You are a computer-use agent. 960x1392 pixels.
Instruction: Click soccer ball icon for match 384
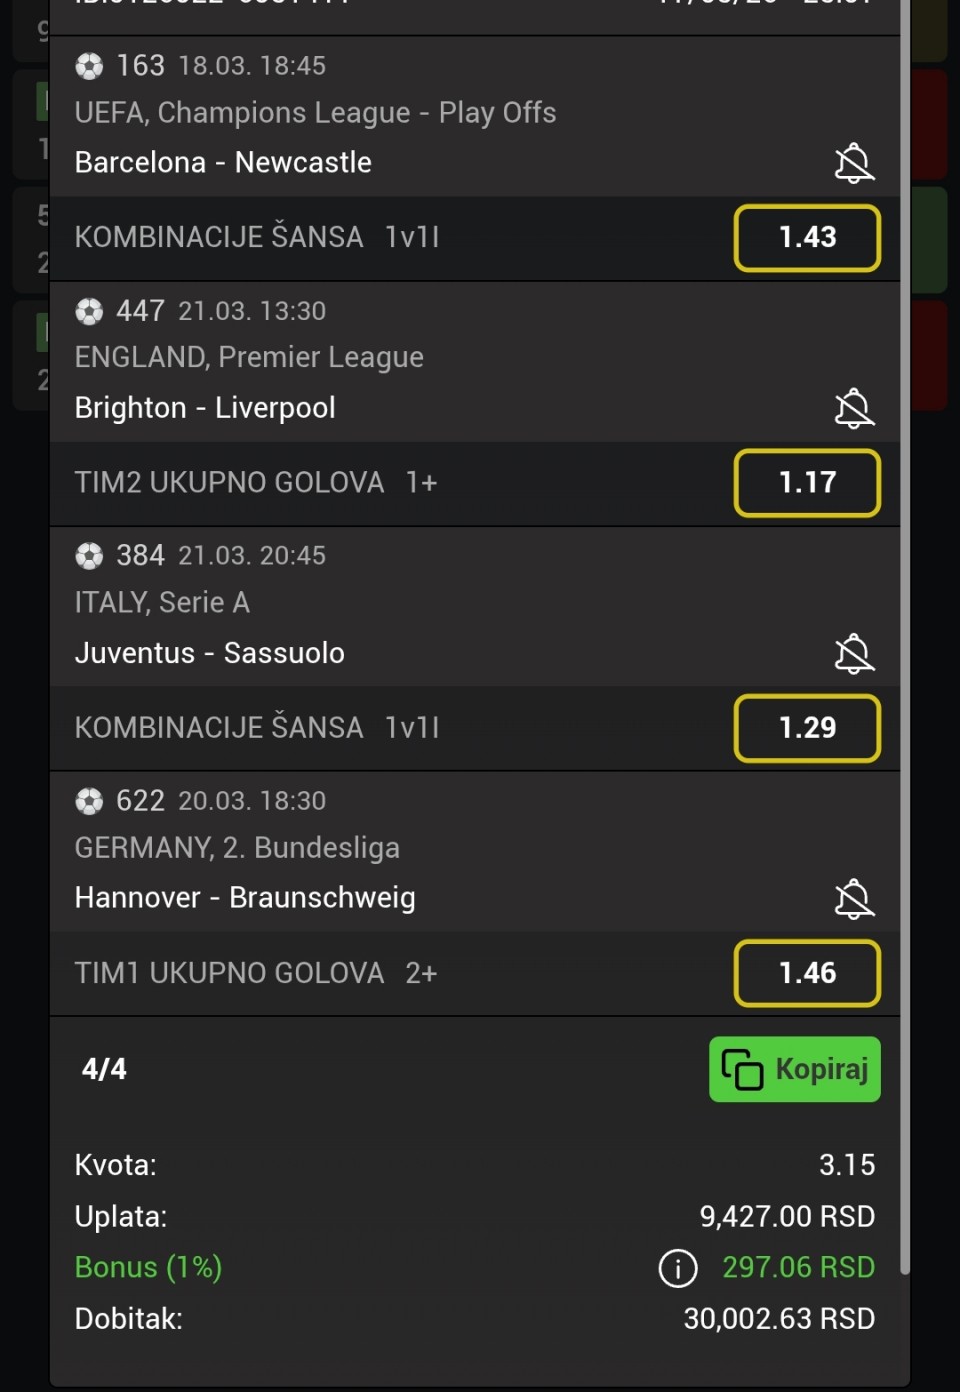tap(89, 556)
